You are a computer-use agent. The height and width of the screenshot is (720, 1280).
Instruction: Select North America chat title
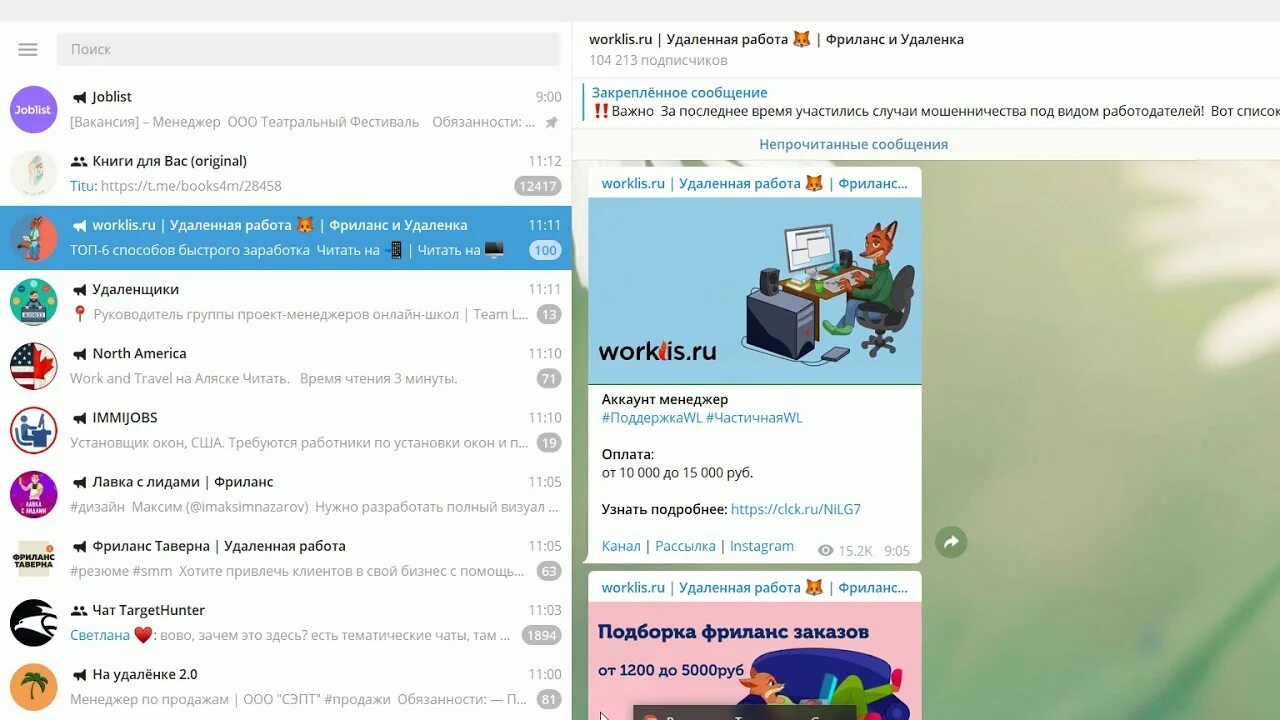139,353
